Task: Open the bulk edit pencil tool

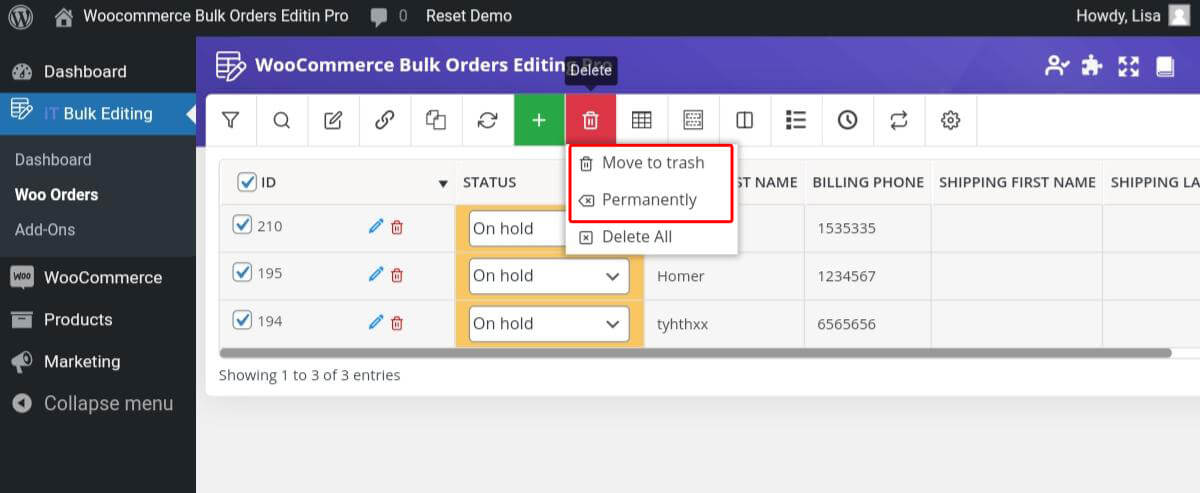Action: coord(333,120)
